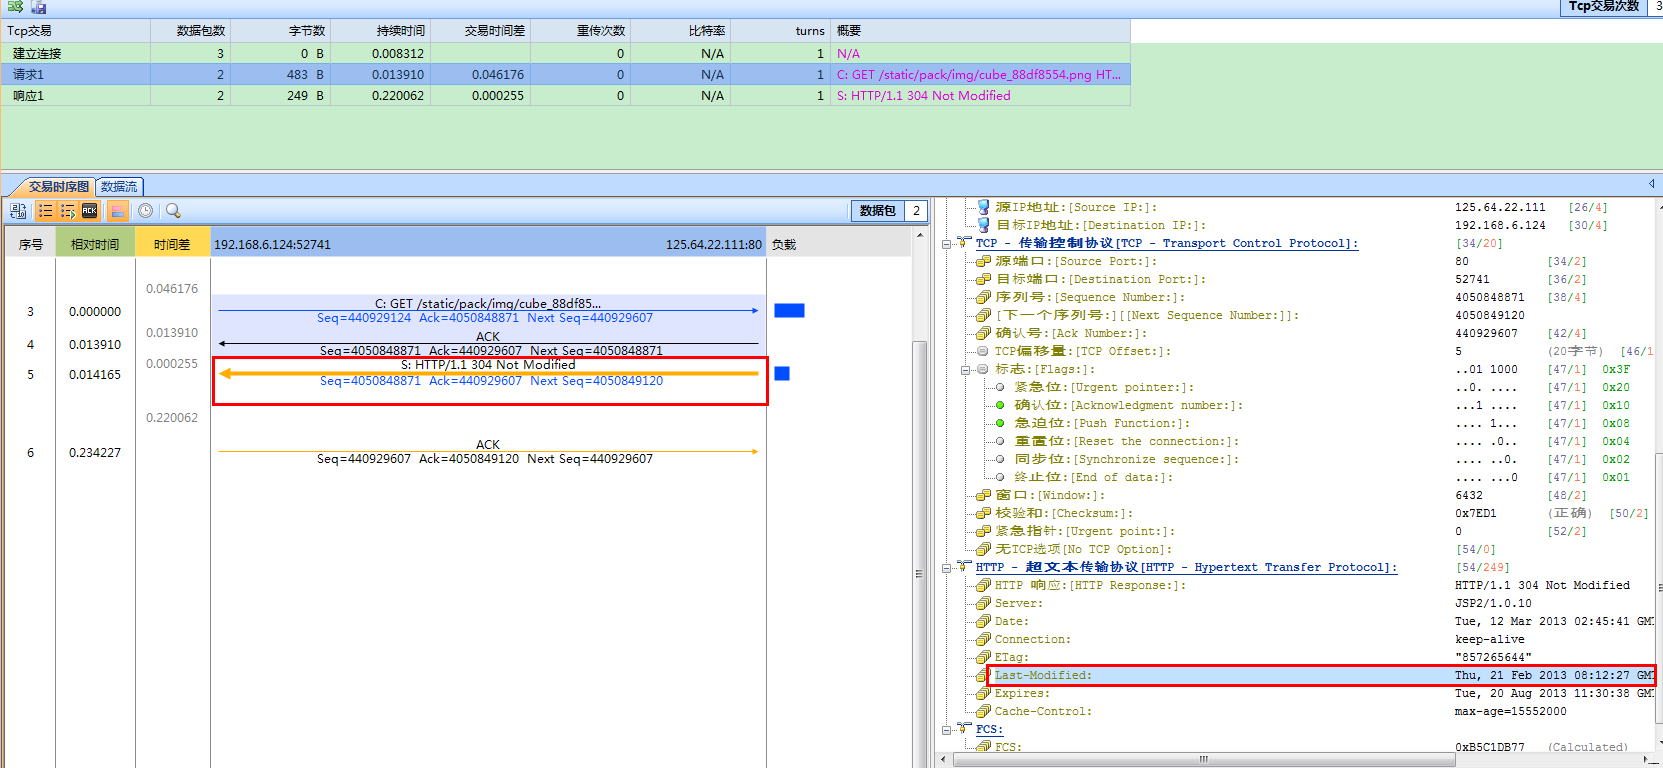The height and width of the screenshot is (768, 1663).
Task: Click the 时间差 yellow column header
Action: coord(172,244)
